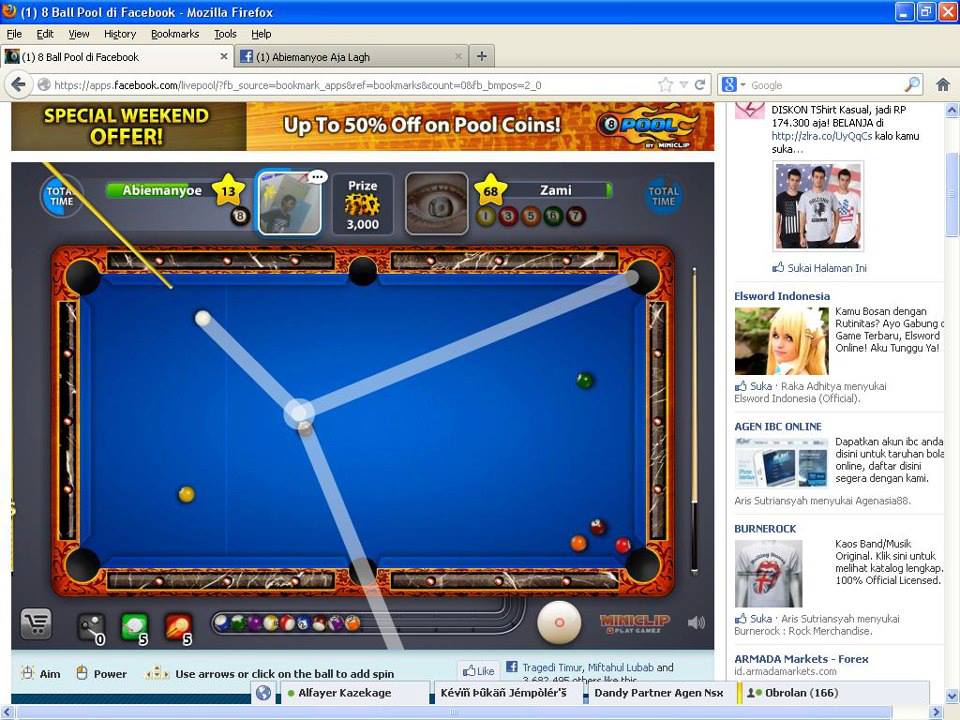Image resolution: width=960 pixels, height=720 pixels.
Task: Open the URL history dropdown arrow
Action: point(683,85)
